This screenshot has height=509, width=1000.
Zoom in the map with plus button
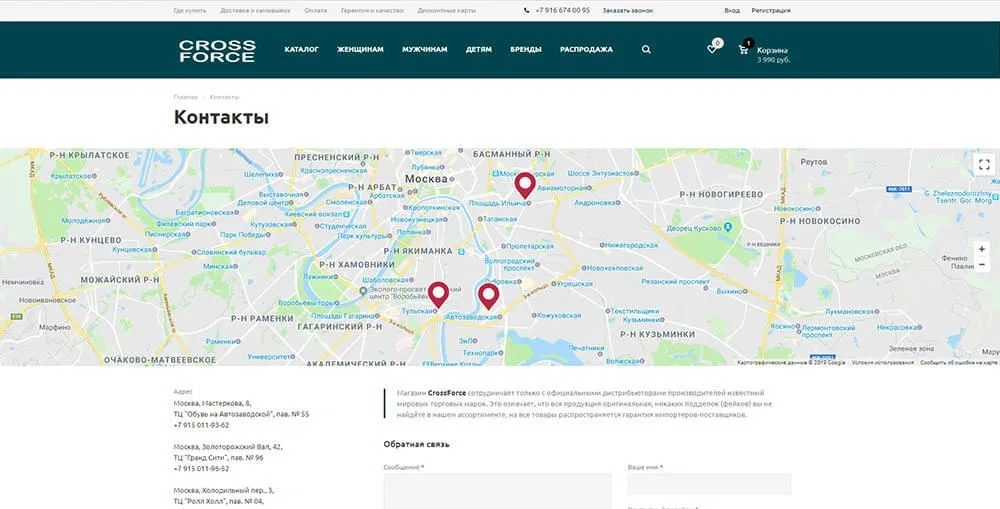(982, 249)
